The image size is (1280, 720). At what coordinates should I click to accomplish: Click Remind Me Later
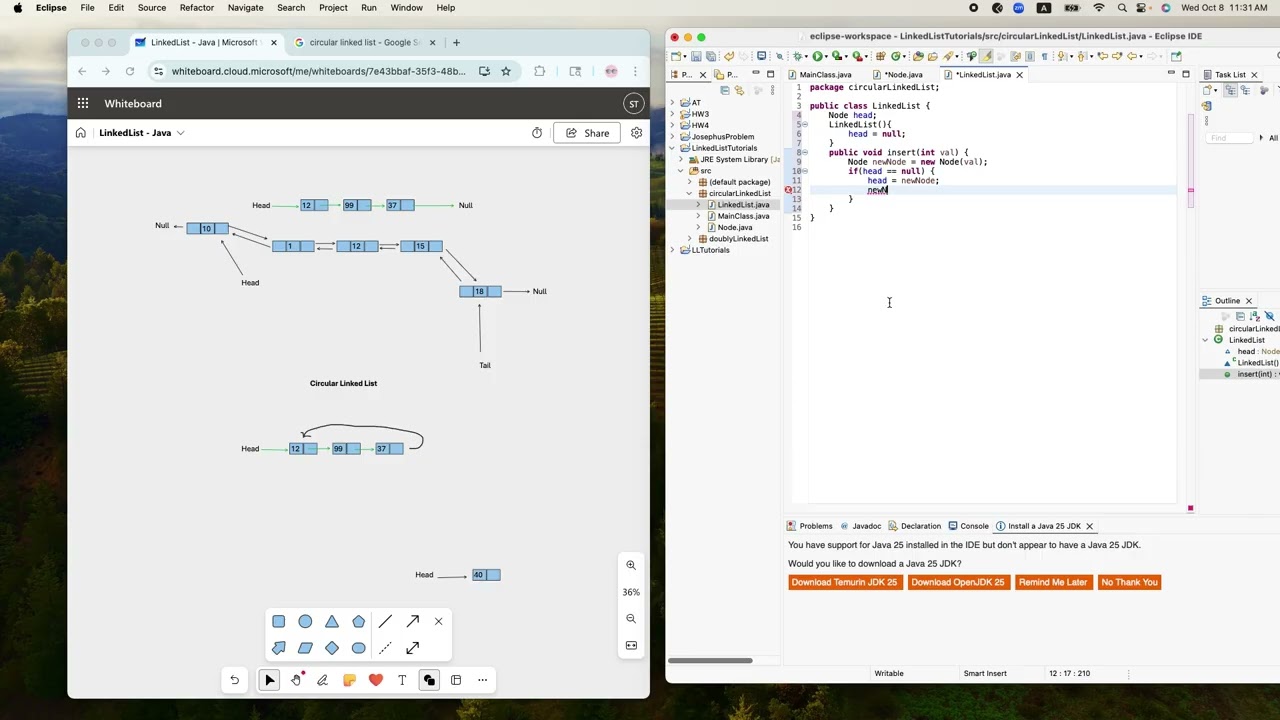click(x=1052, y=582)
